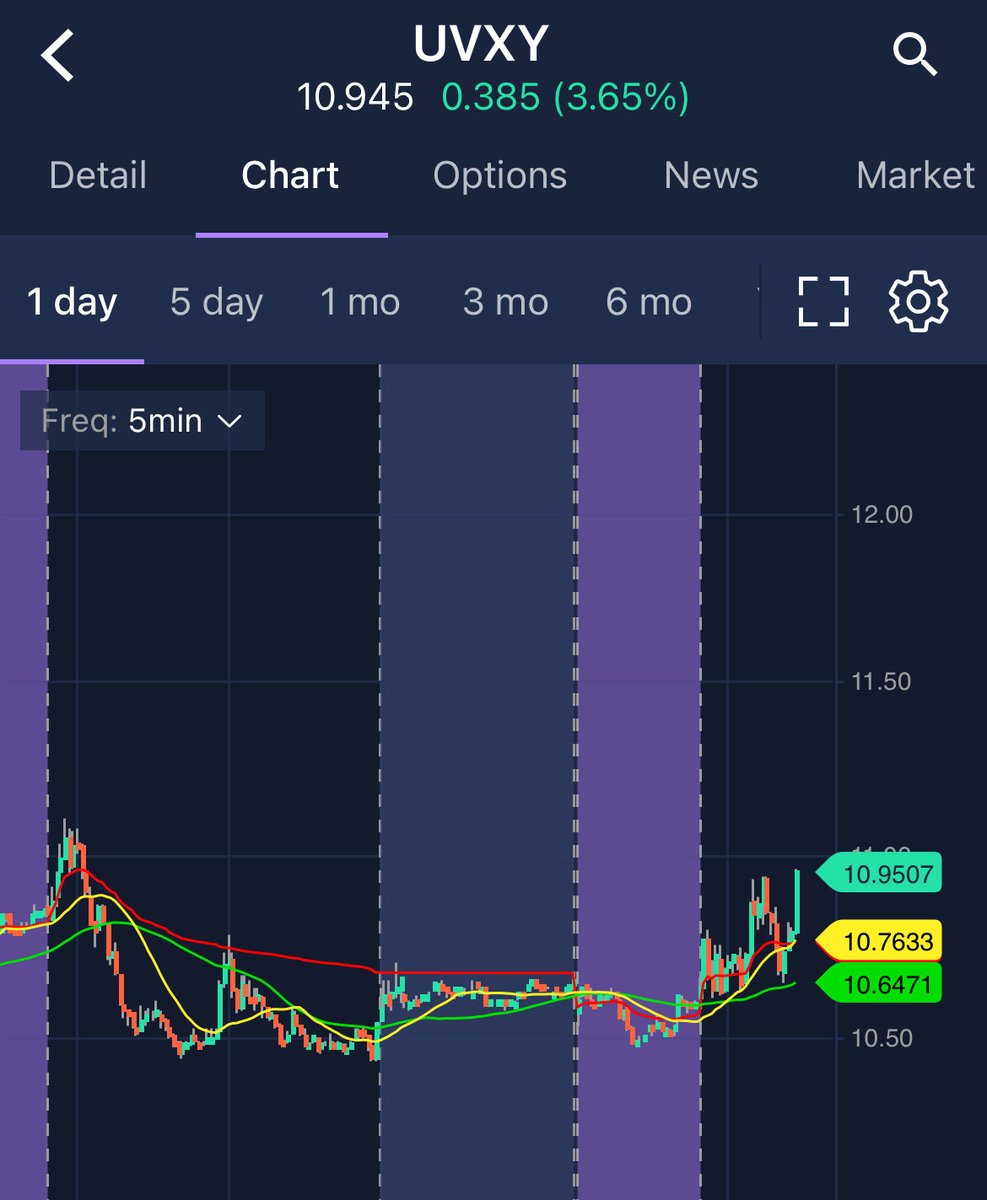Select the 5 day range
Viewport: 987px width, 1200px height.
216,301
